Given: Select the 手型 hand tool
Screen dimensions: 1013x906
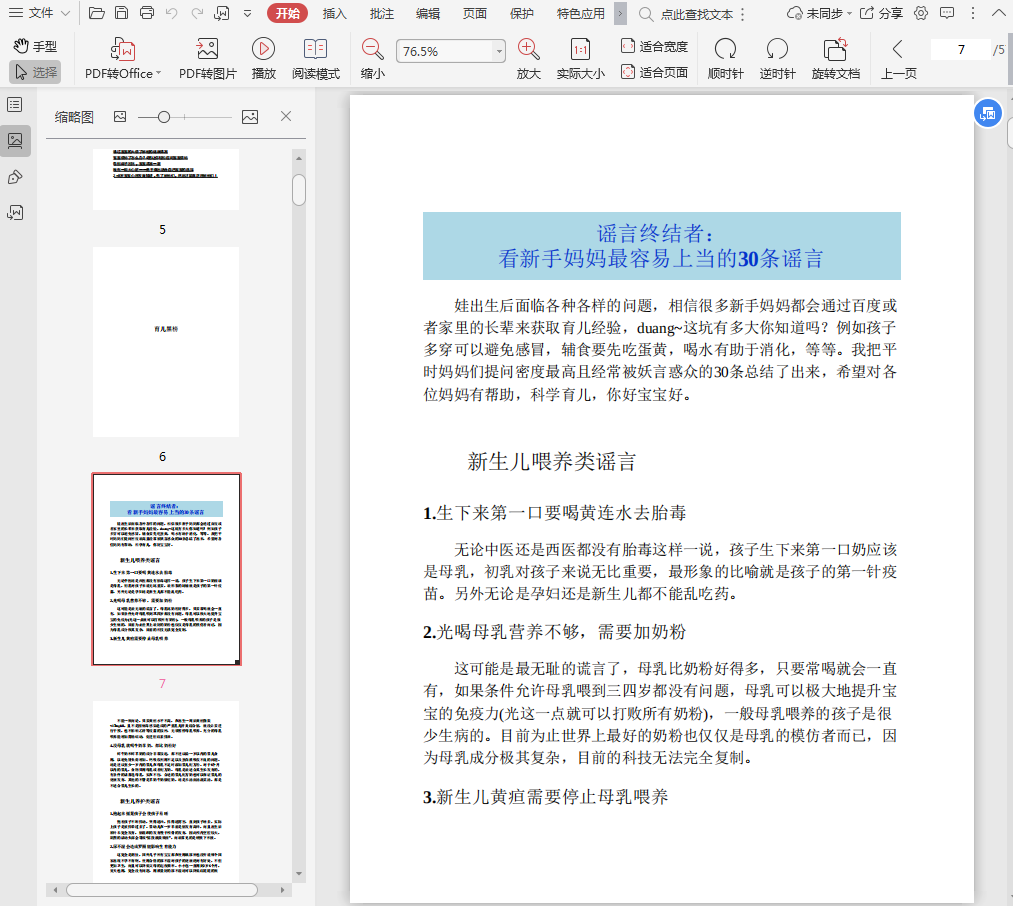Looking at the screenshot, I should (35, 47).
